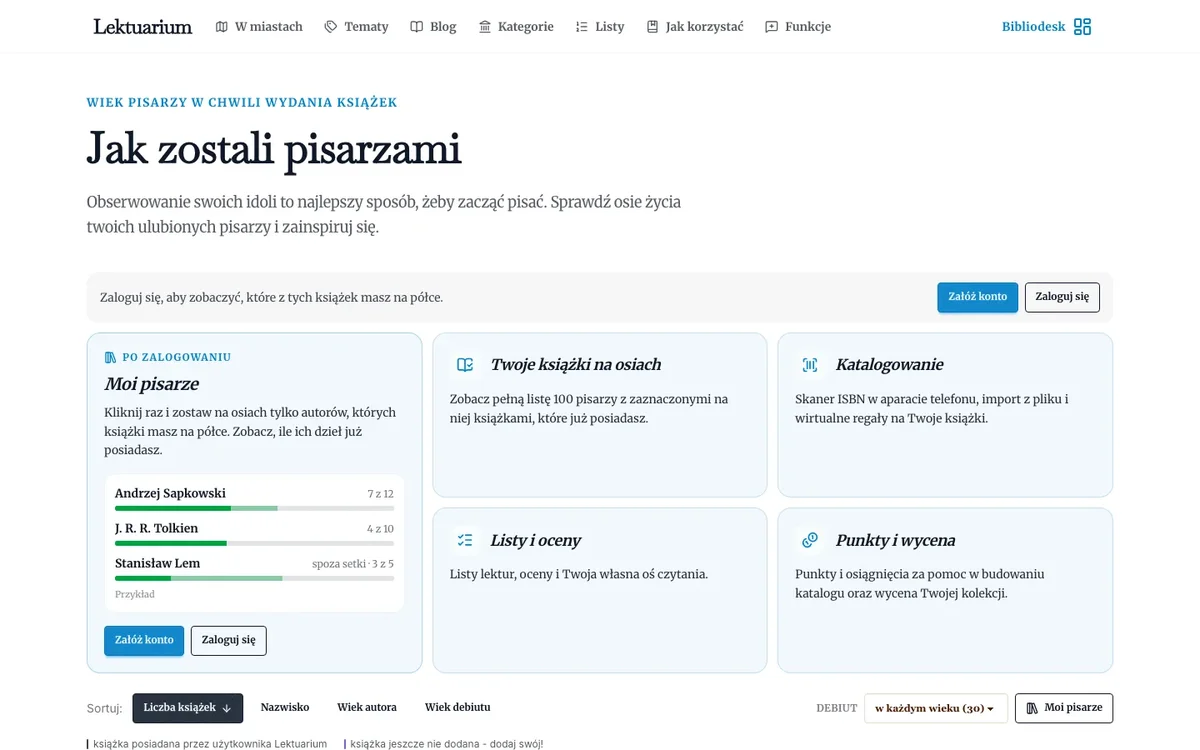Screen dimensions: 1200x750
Task: Click the 'książka jeszcze nie dodana' legend text
Action: tap(446, 744)
